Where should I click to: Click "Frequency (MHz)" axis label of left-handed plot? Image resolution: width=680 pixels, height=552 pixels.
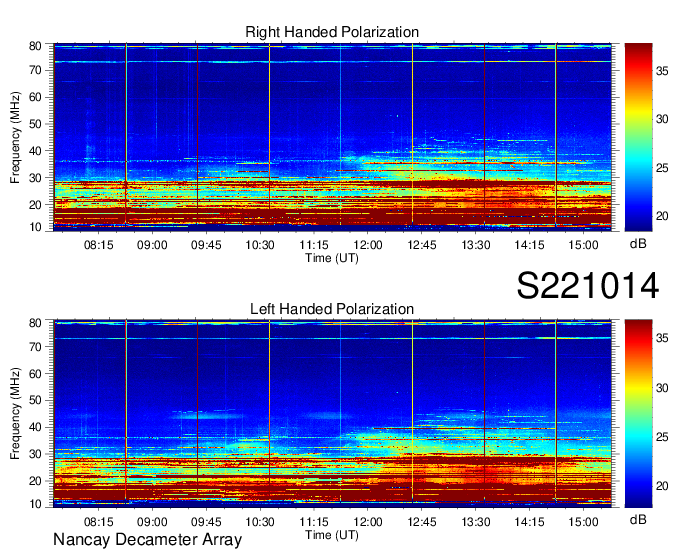tap(15, 414)
